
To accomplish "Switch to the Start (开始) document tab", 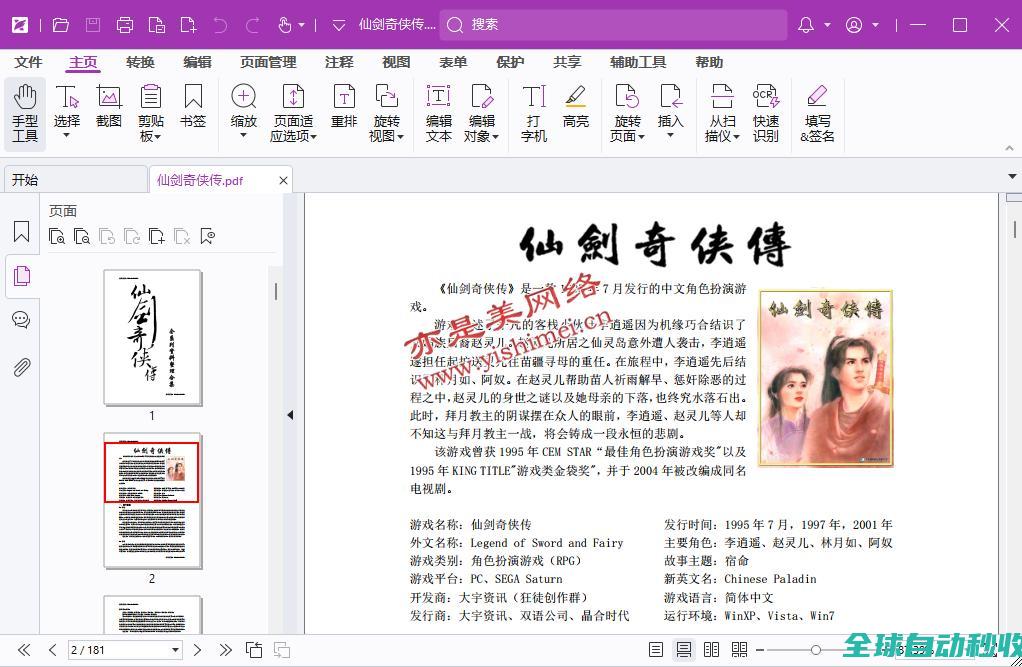I will [x=25, y=180].
